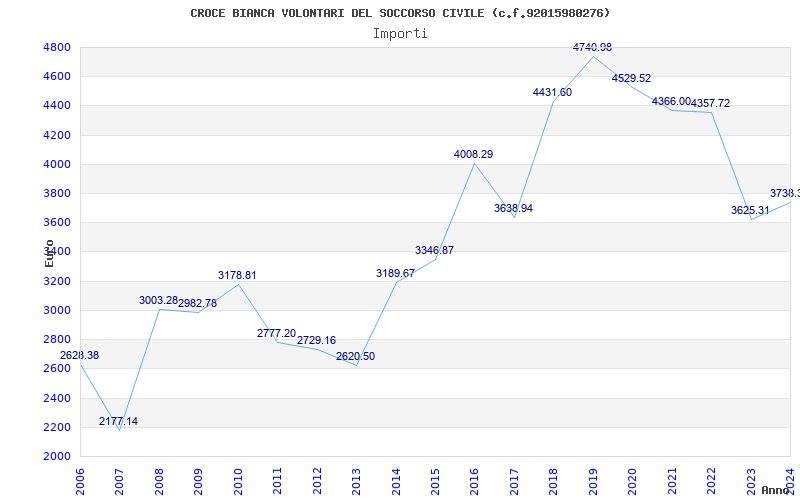
Task: Click the 3346.87 data label
Action: click(x=434, y=251)
